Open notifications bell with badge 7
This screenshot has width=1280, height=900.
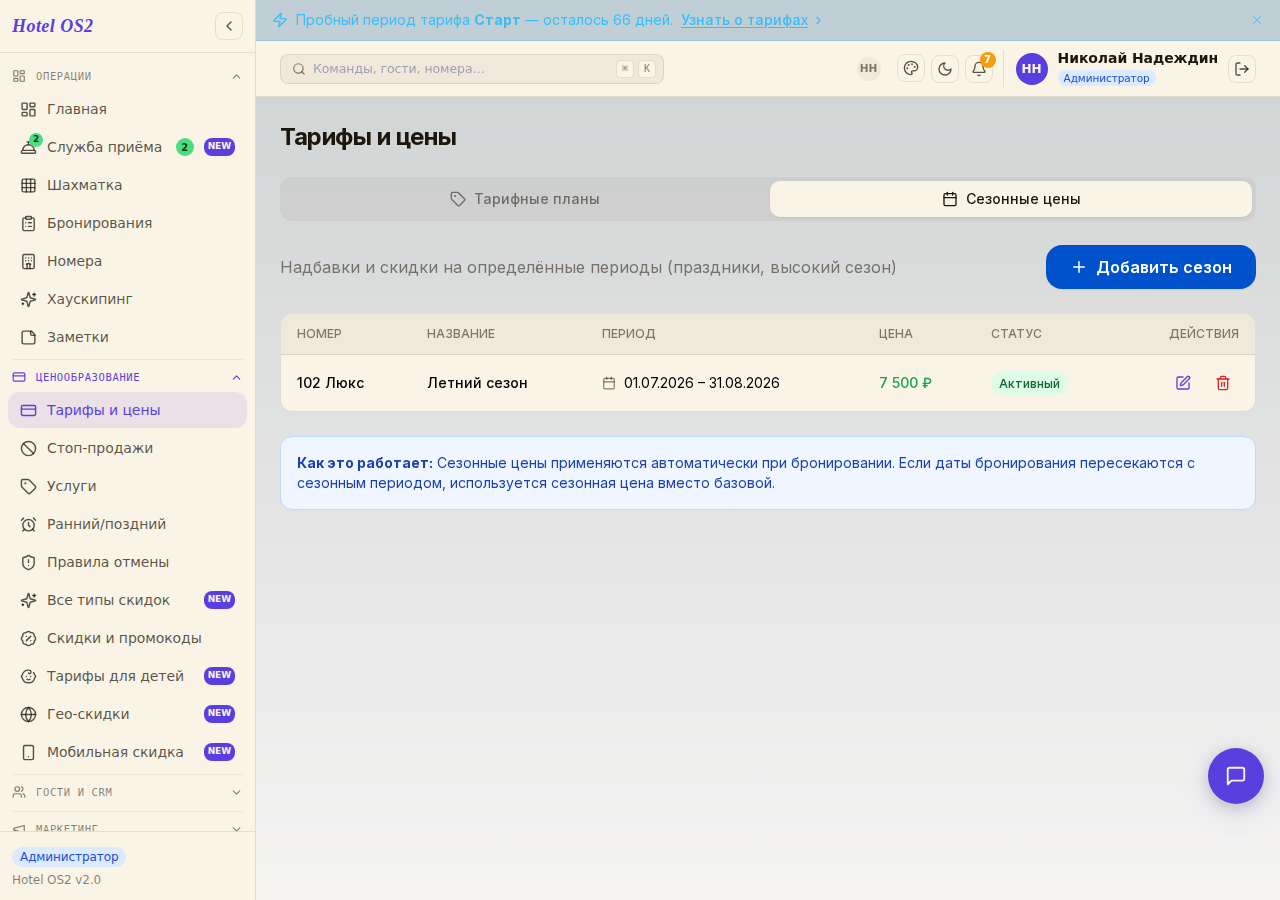click(979, 69)
